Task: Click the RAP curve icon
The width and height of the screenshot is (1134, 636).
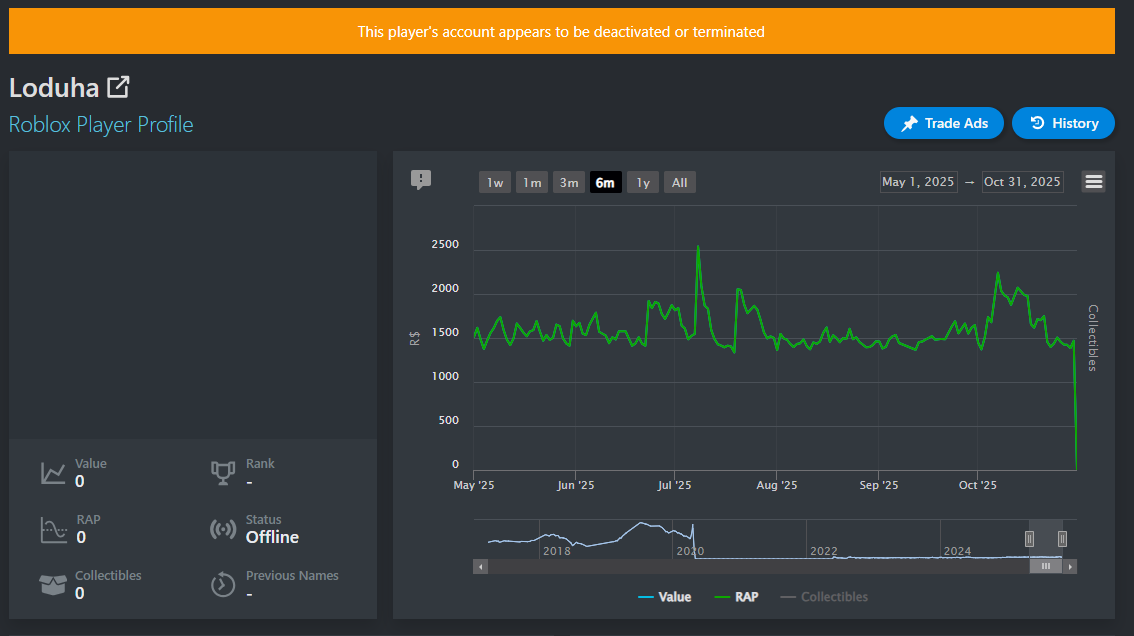Action: click(x=53, y=529)
